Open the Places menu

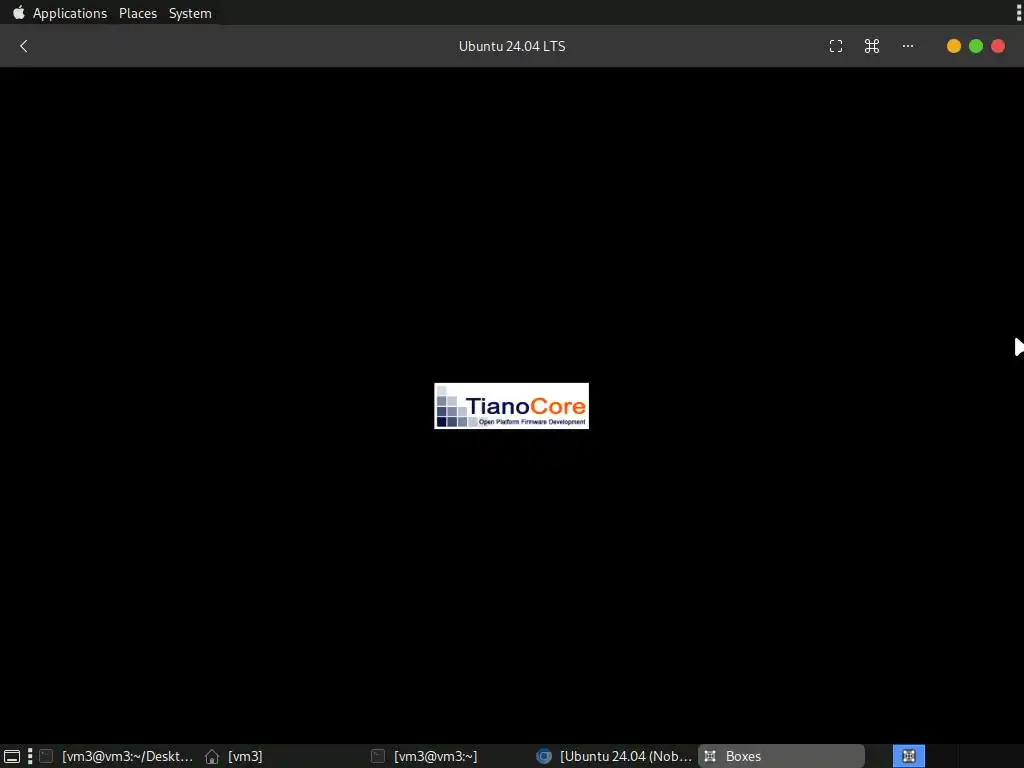click(138, 13)
